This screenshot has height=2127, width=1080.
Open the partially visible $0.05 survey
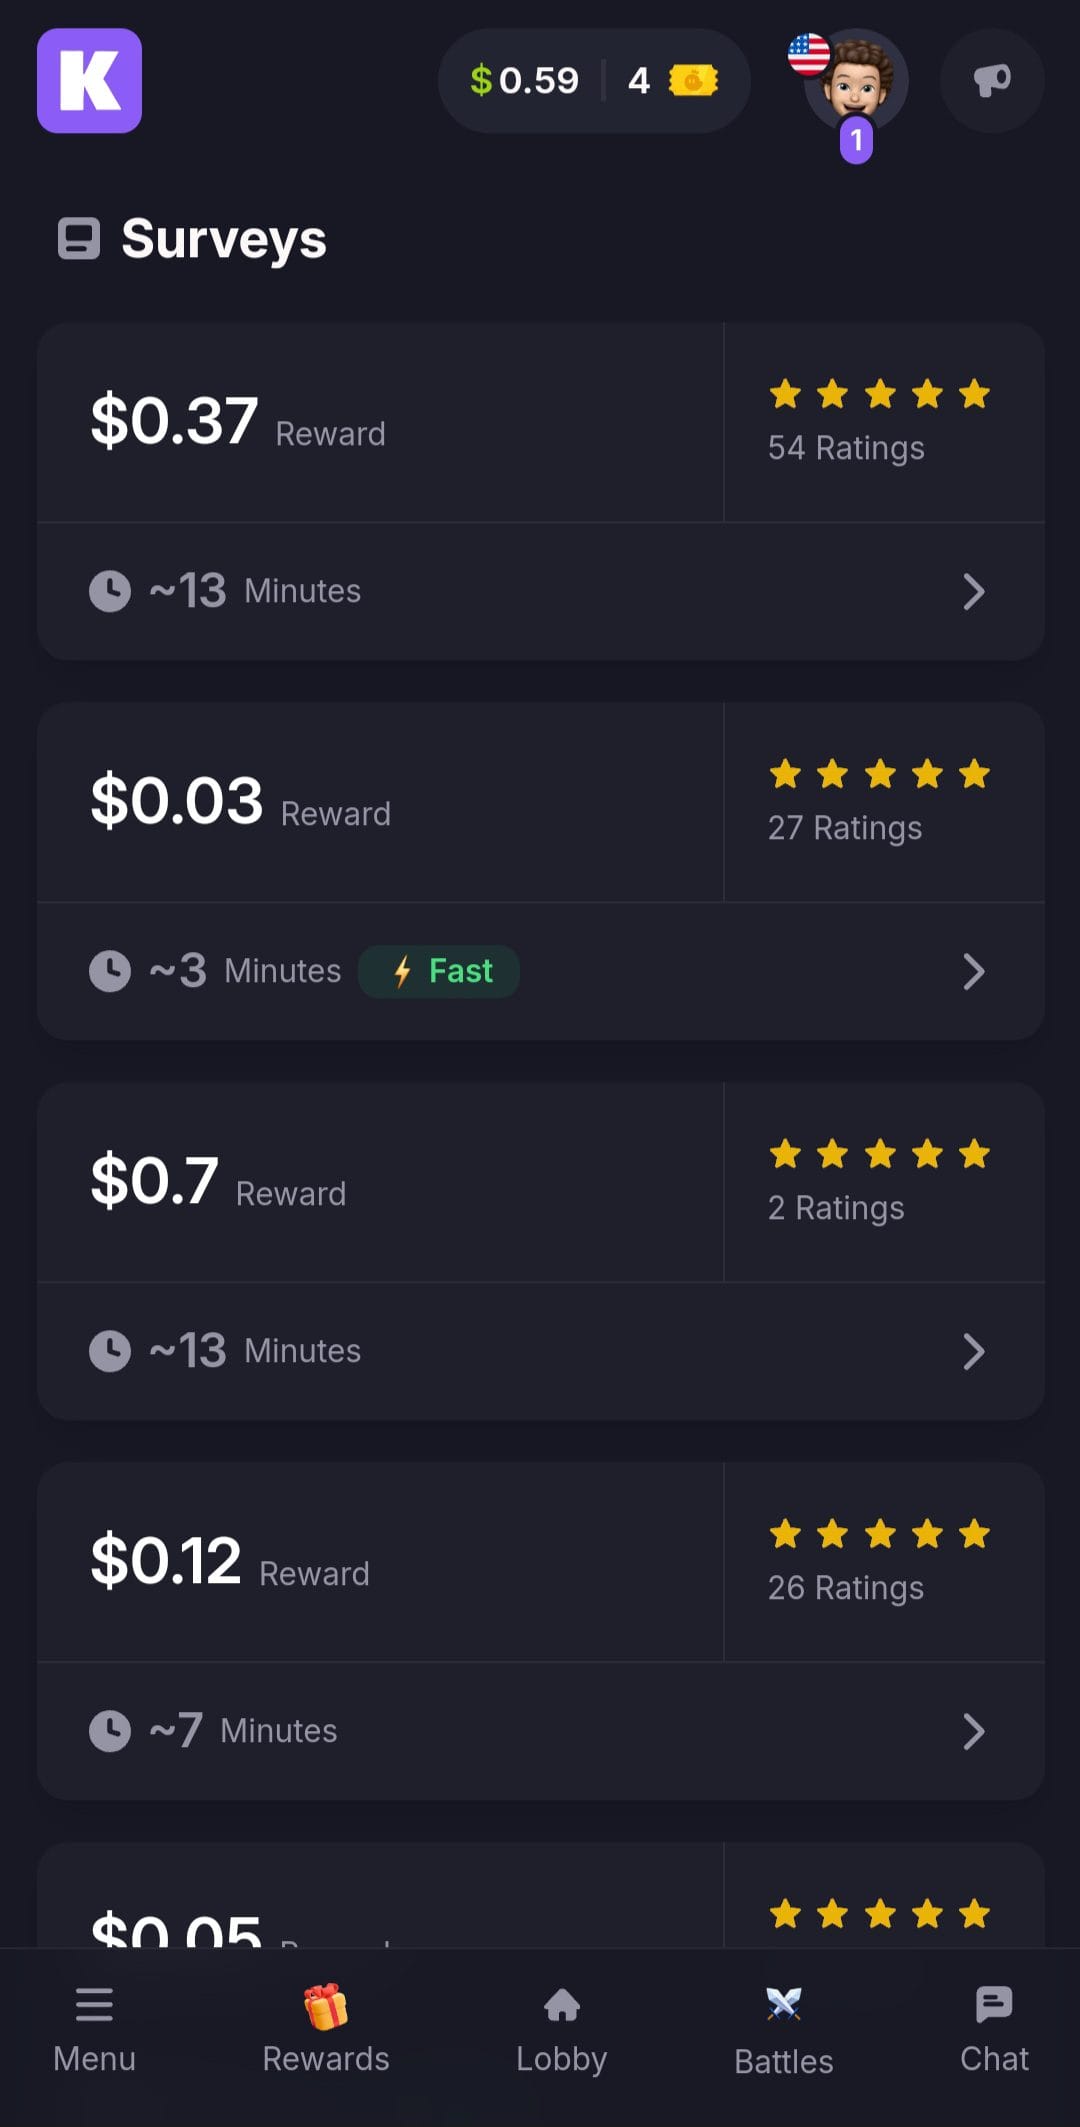541,1895
